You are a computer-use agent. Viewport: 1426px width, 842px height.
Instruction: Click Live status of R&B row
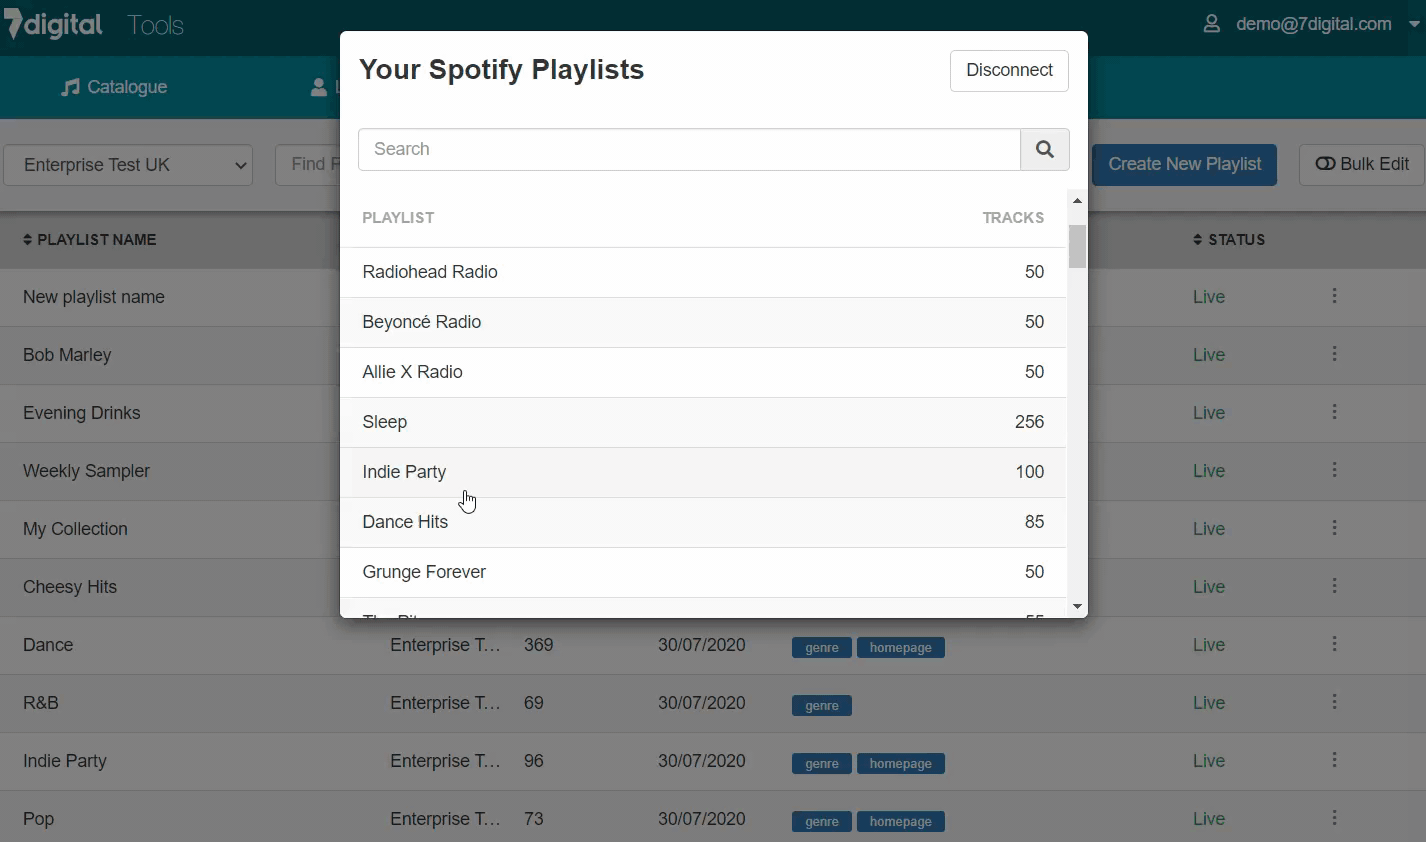(x=1209, y=703)
